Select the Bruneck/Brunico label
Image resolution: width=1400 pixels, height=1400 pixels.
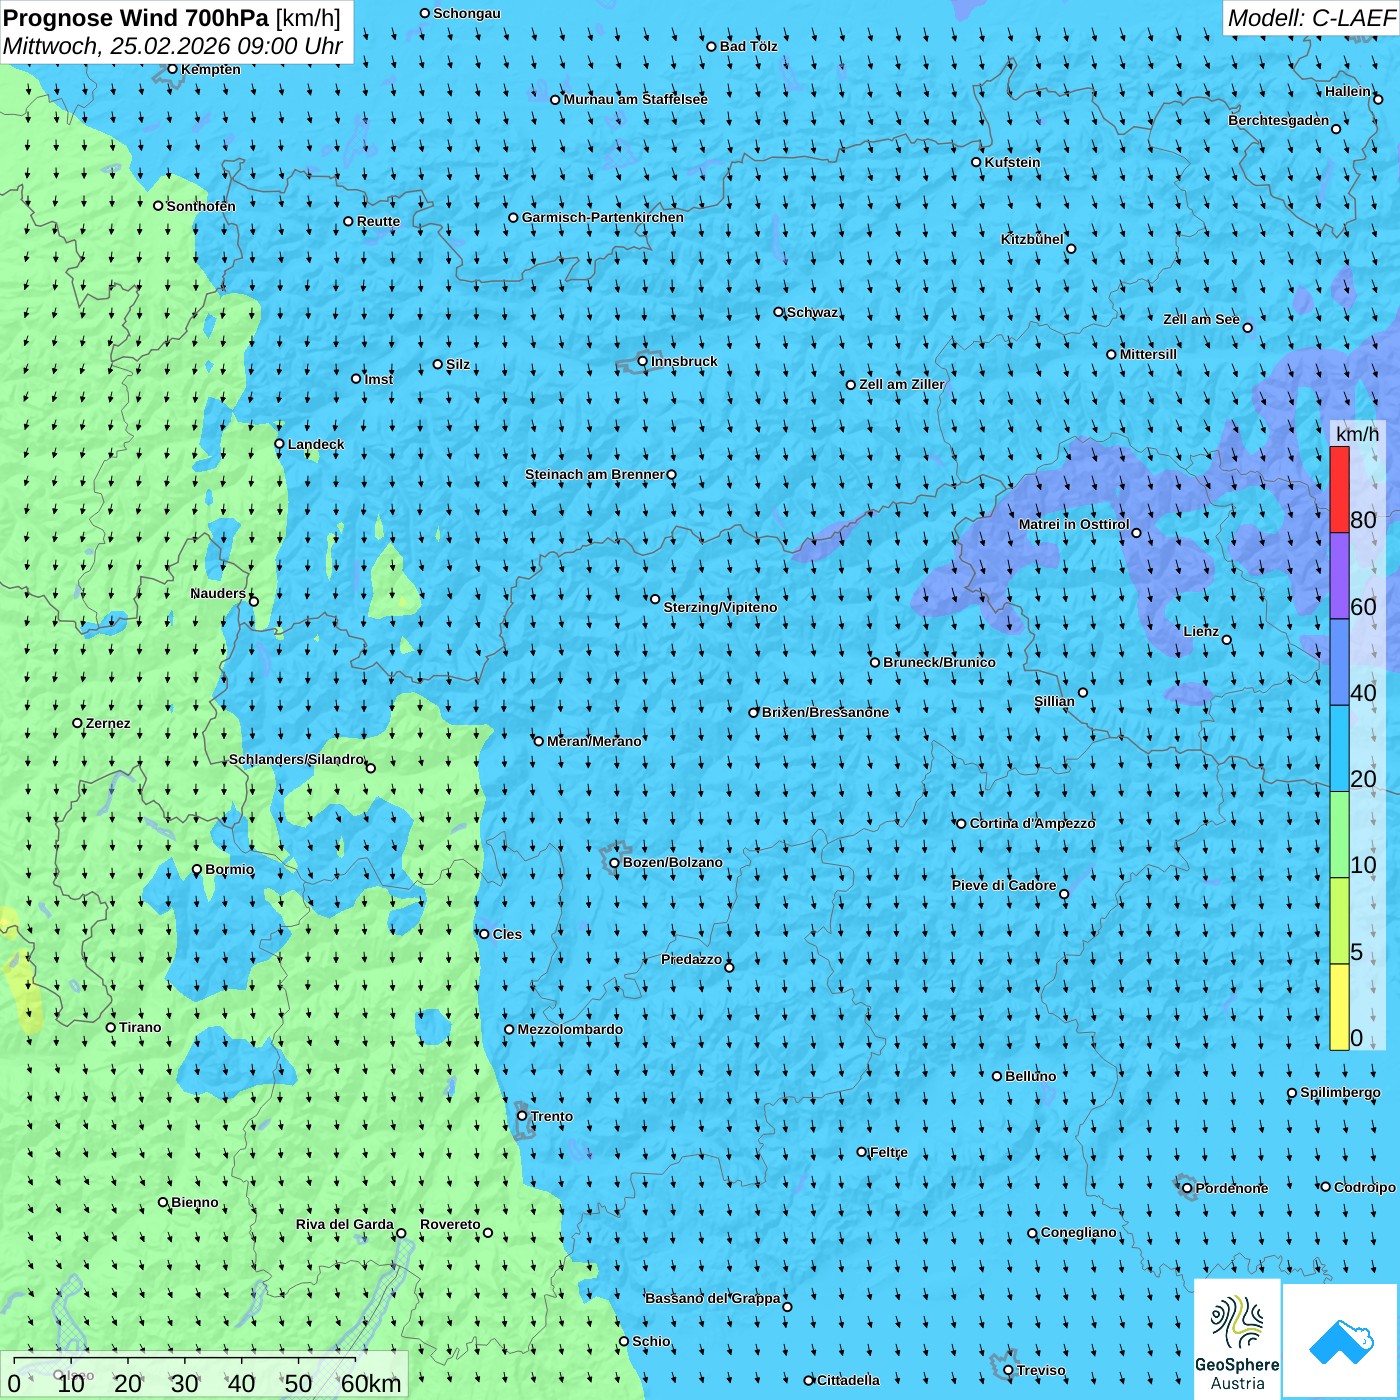[x=939, y=662]
